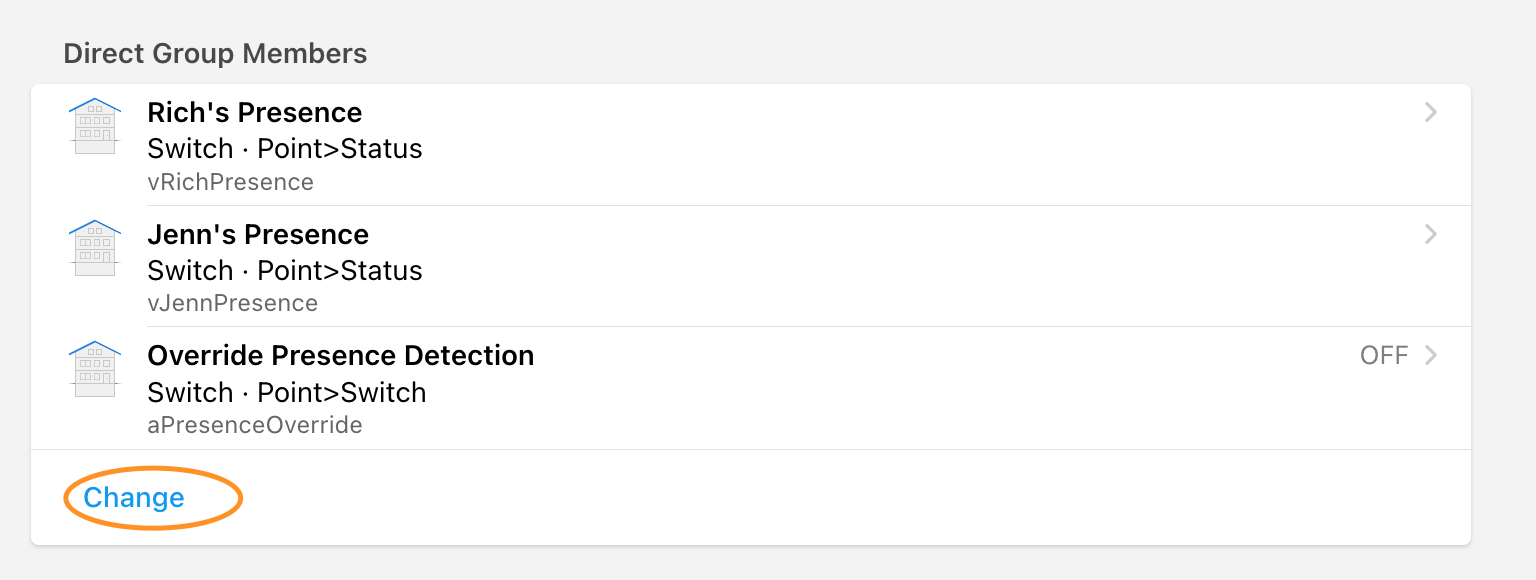Click the Change link
This screenshot has height=580, width=1536.
point(134,498)
